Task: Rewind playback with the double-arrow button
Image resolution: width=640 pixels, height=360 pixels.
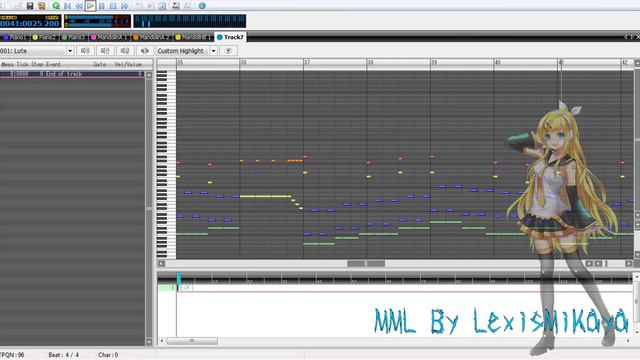Action: point(79,6)
